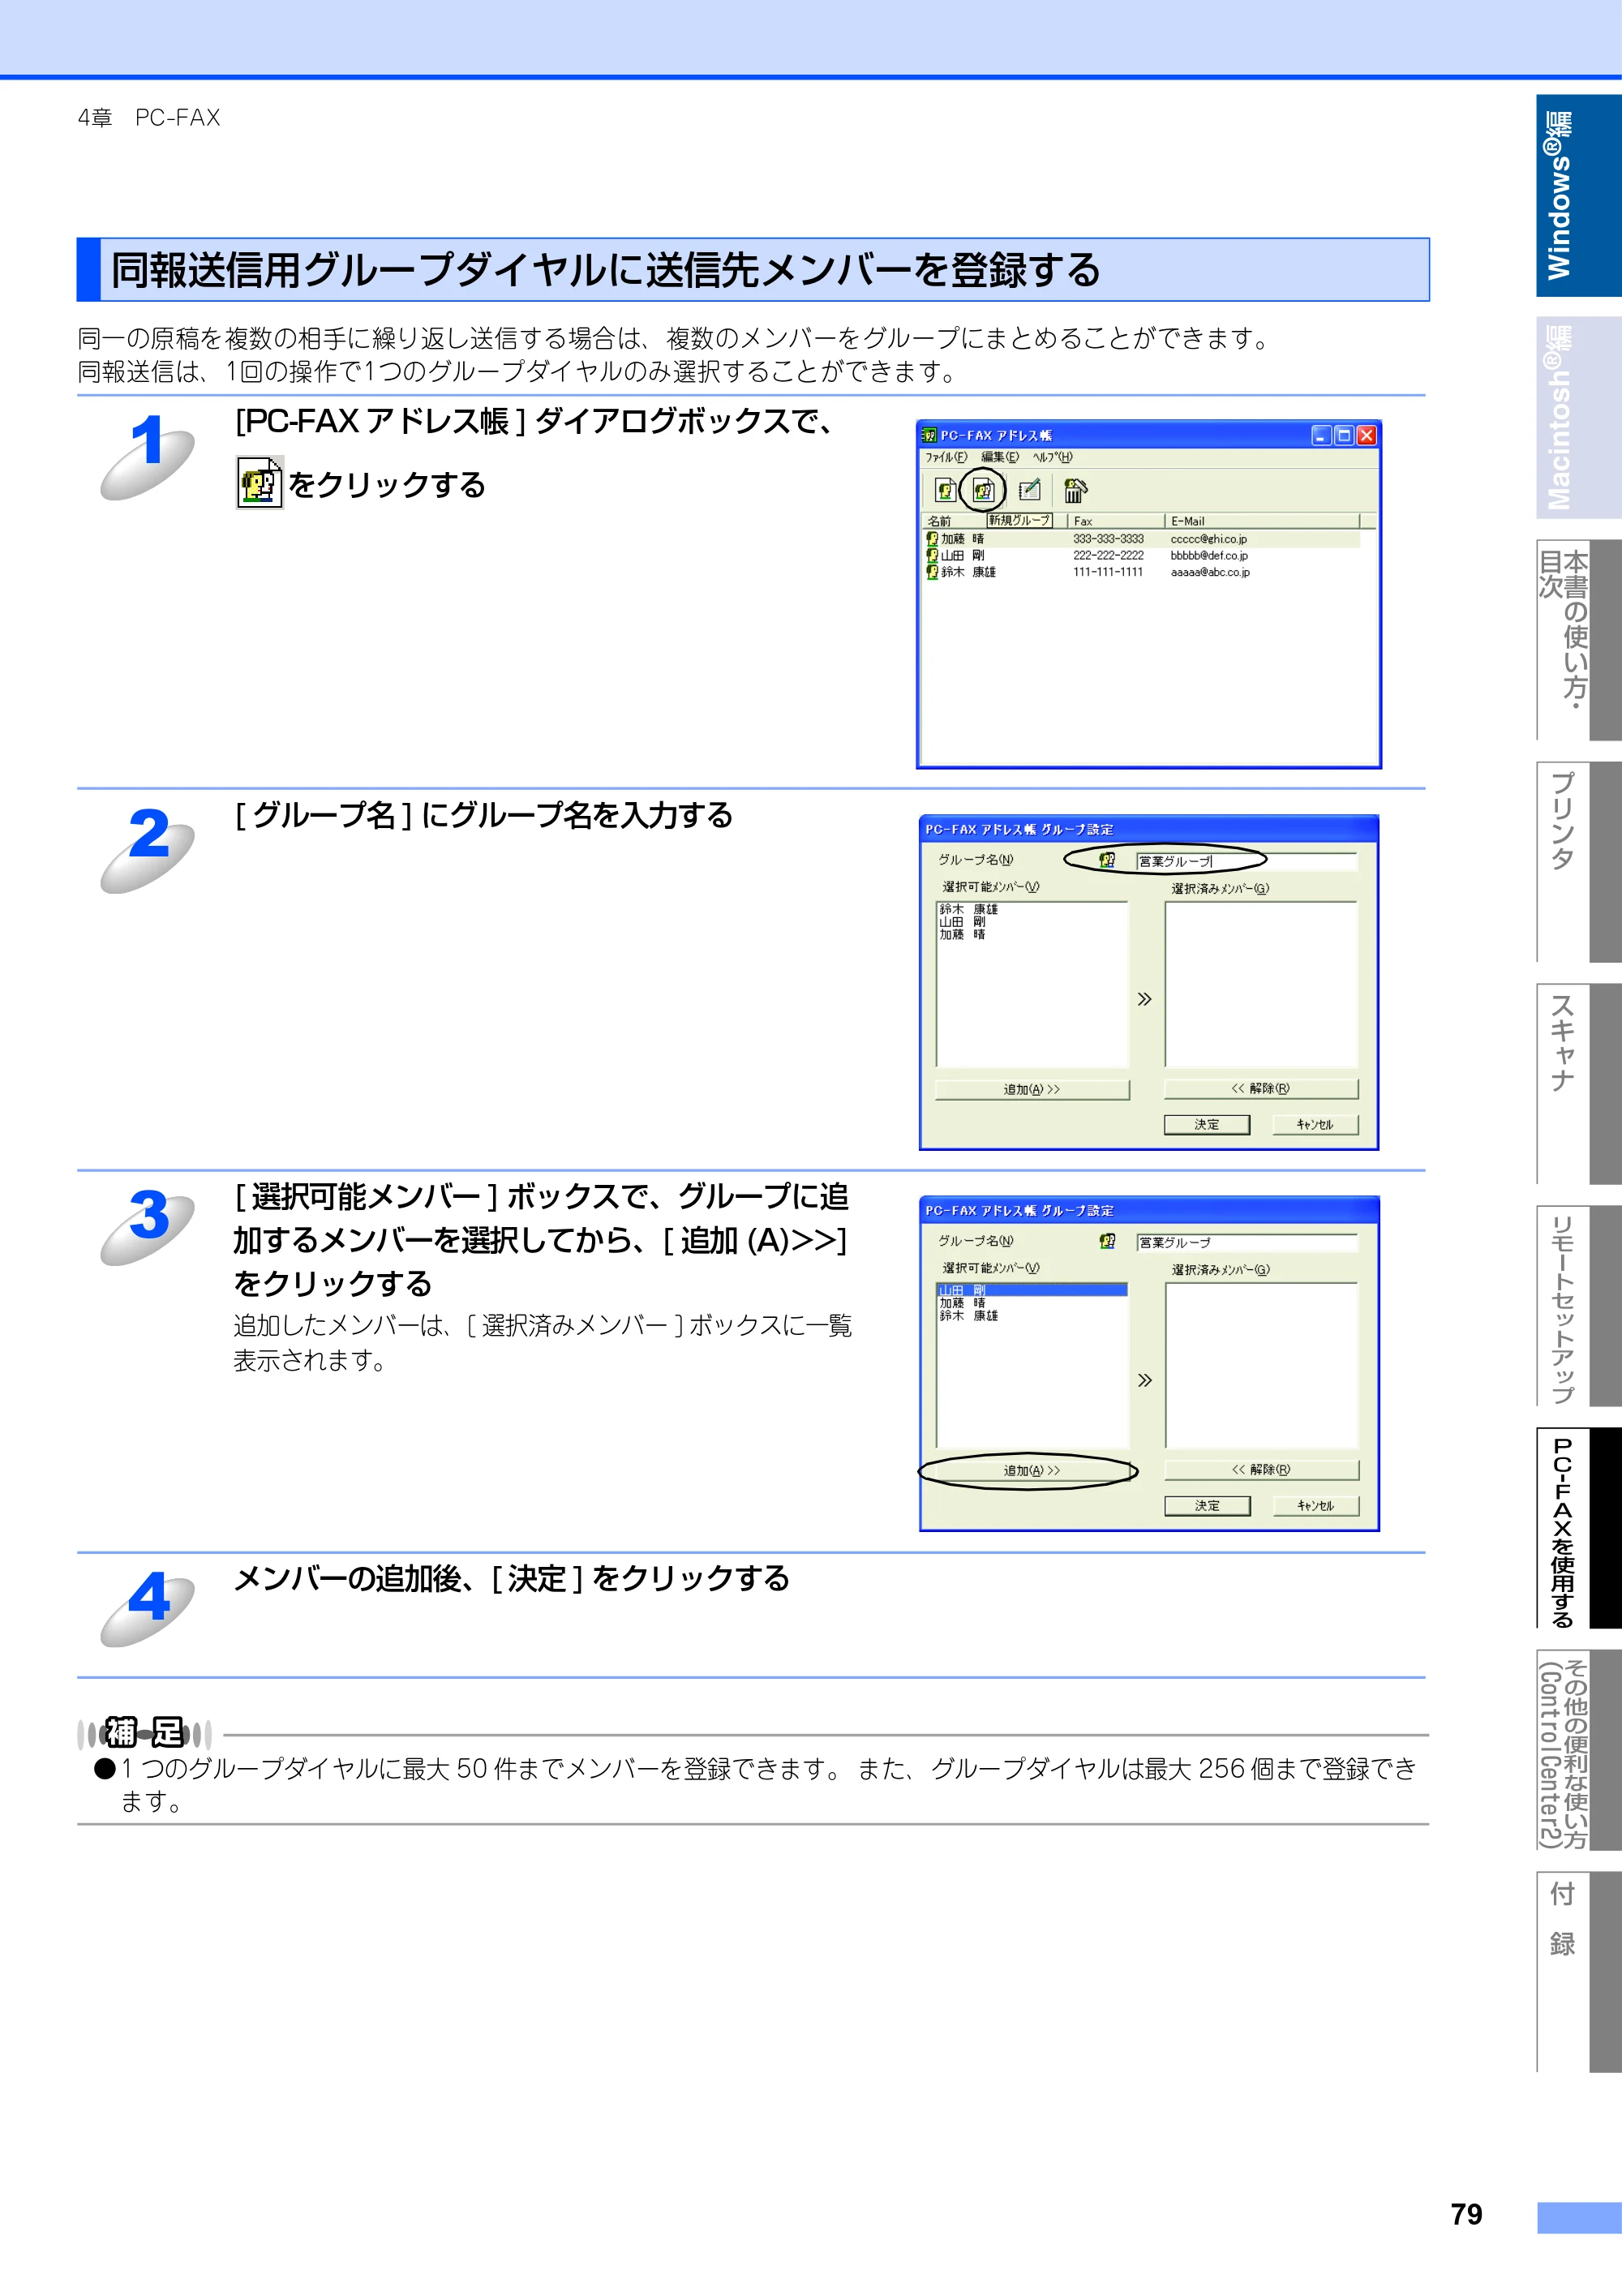Switch to the Macintosh編 side tab
Screen dimensions: 1622x2296
(x=1578, y=417)
